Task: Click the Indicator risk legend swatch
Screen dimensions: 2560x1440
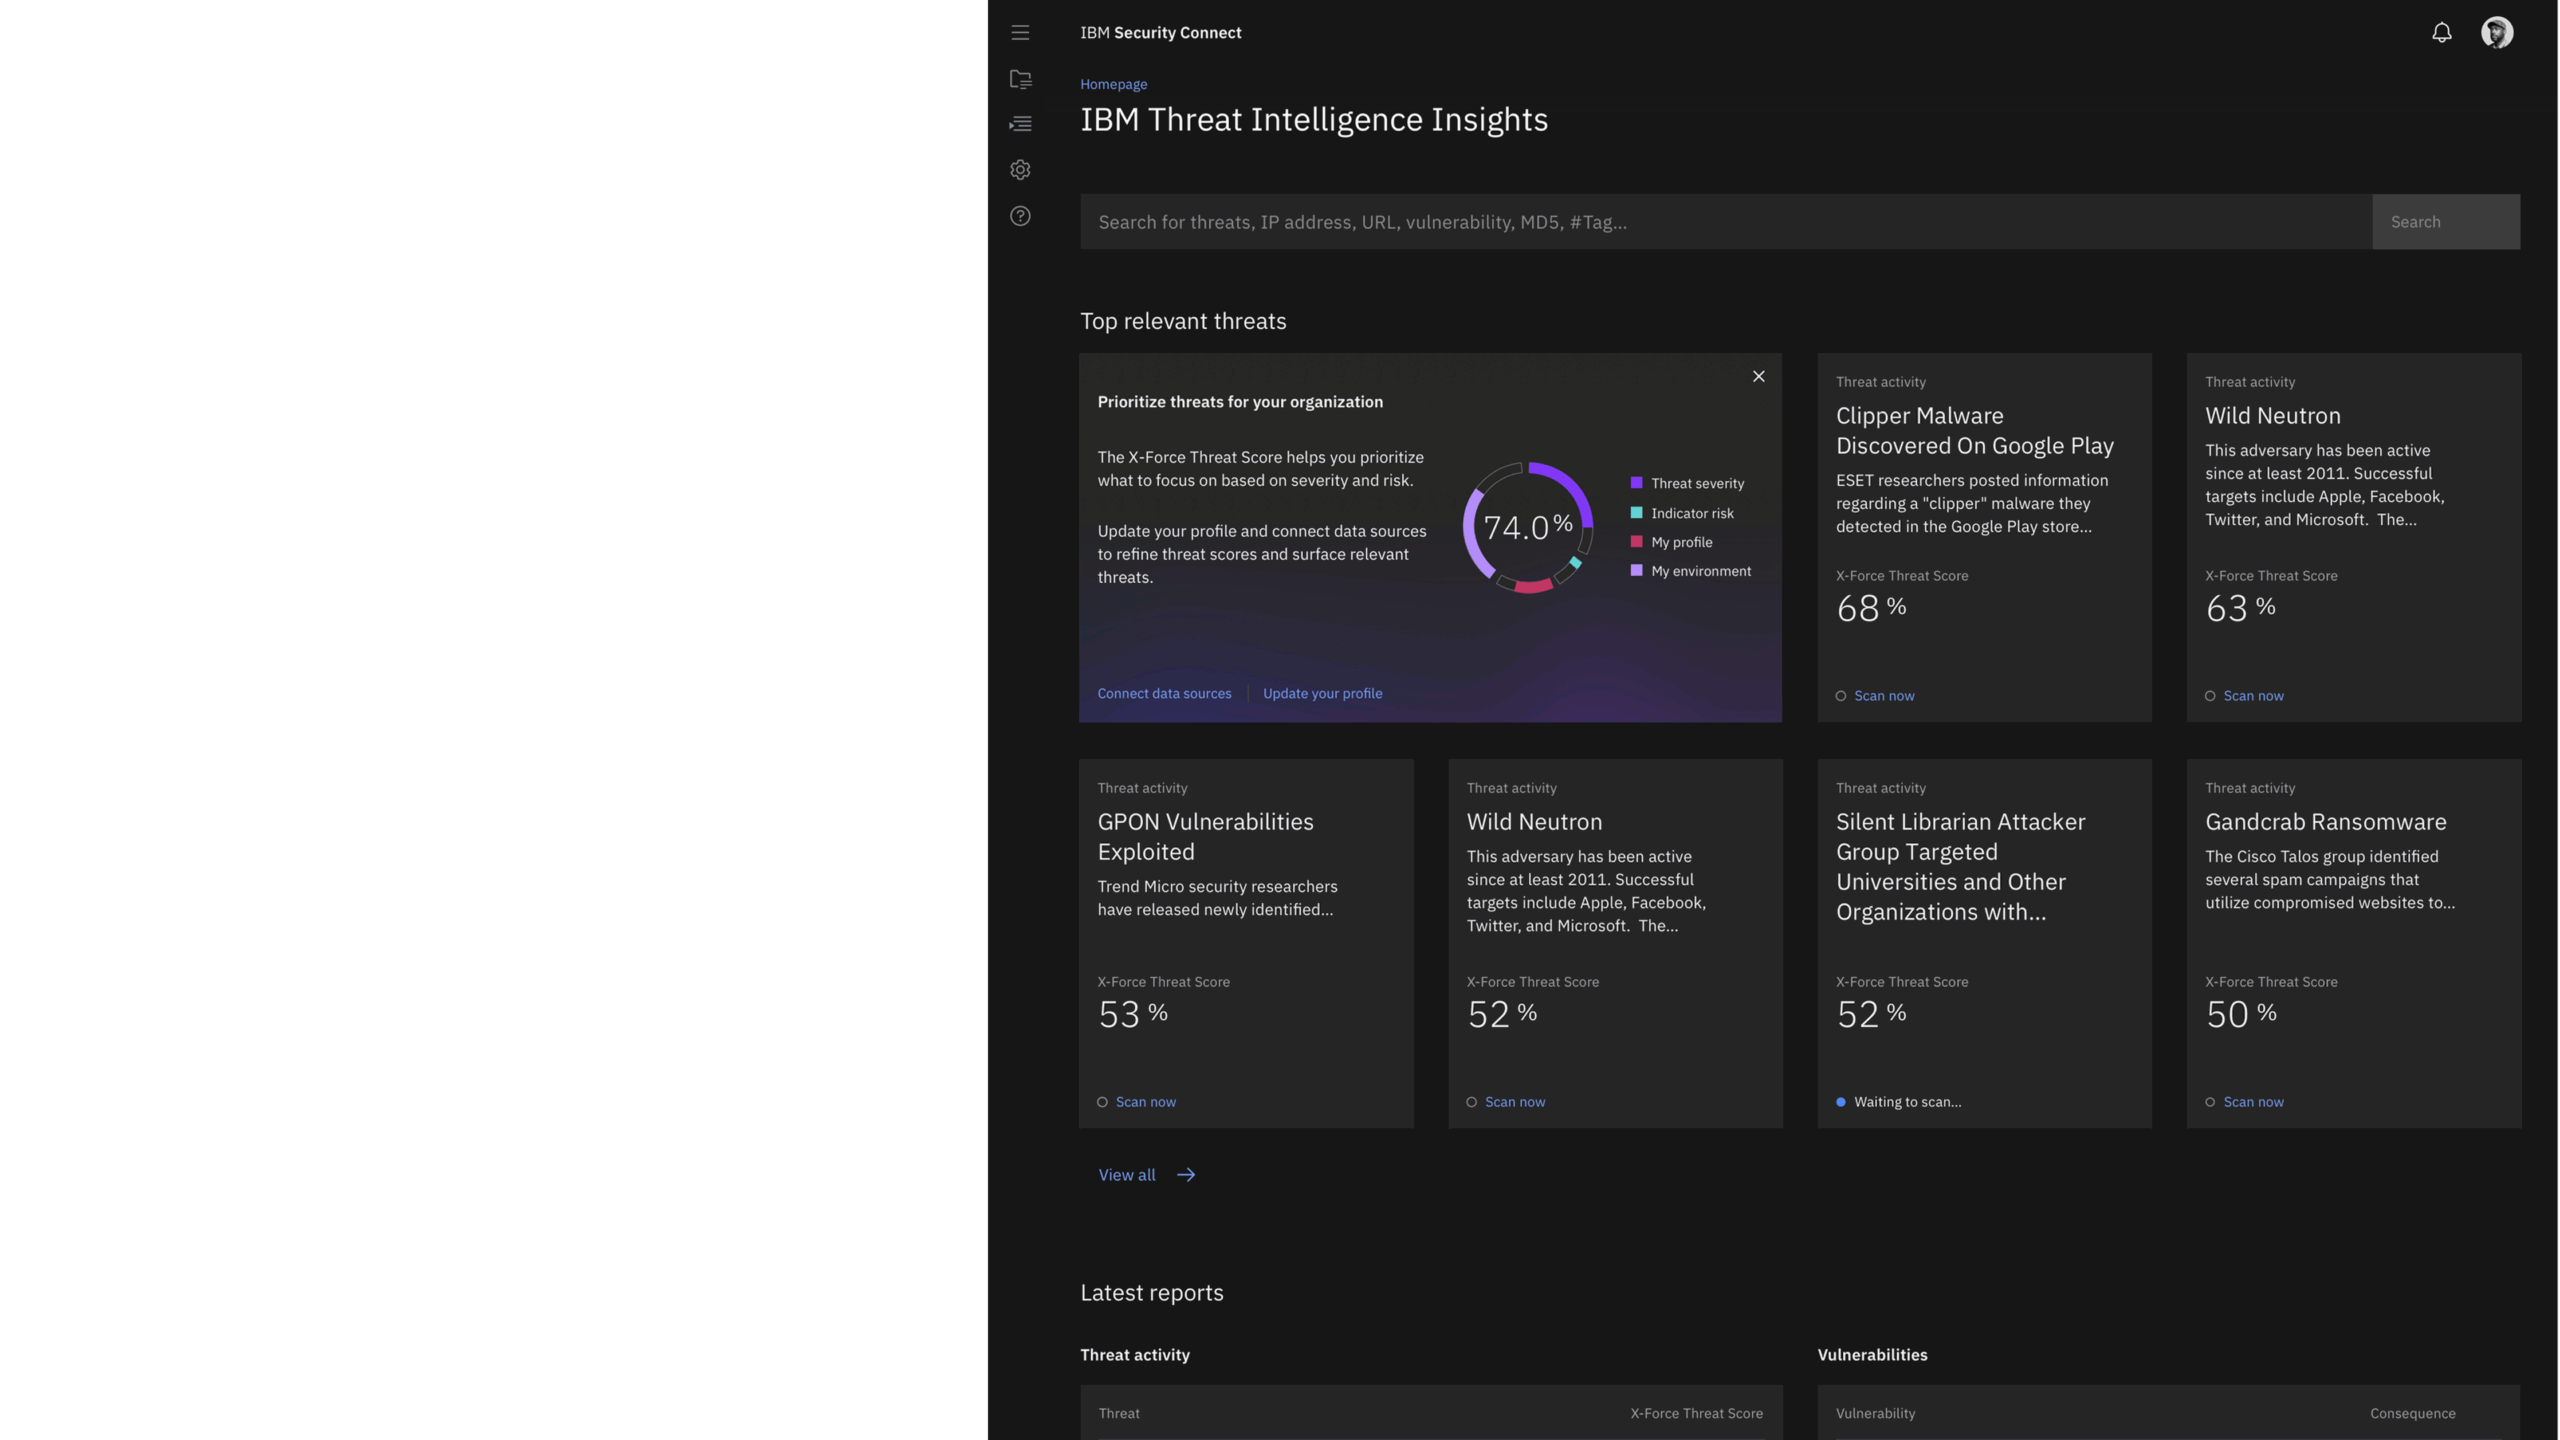Action: click(x=1636, y=513)
